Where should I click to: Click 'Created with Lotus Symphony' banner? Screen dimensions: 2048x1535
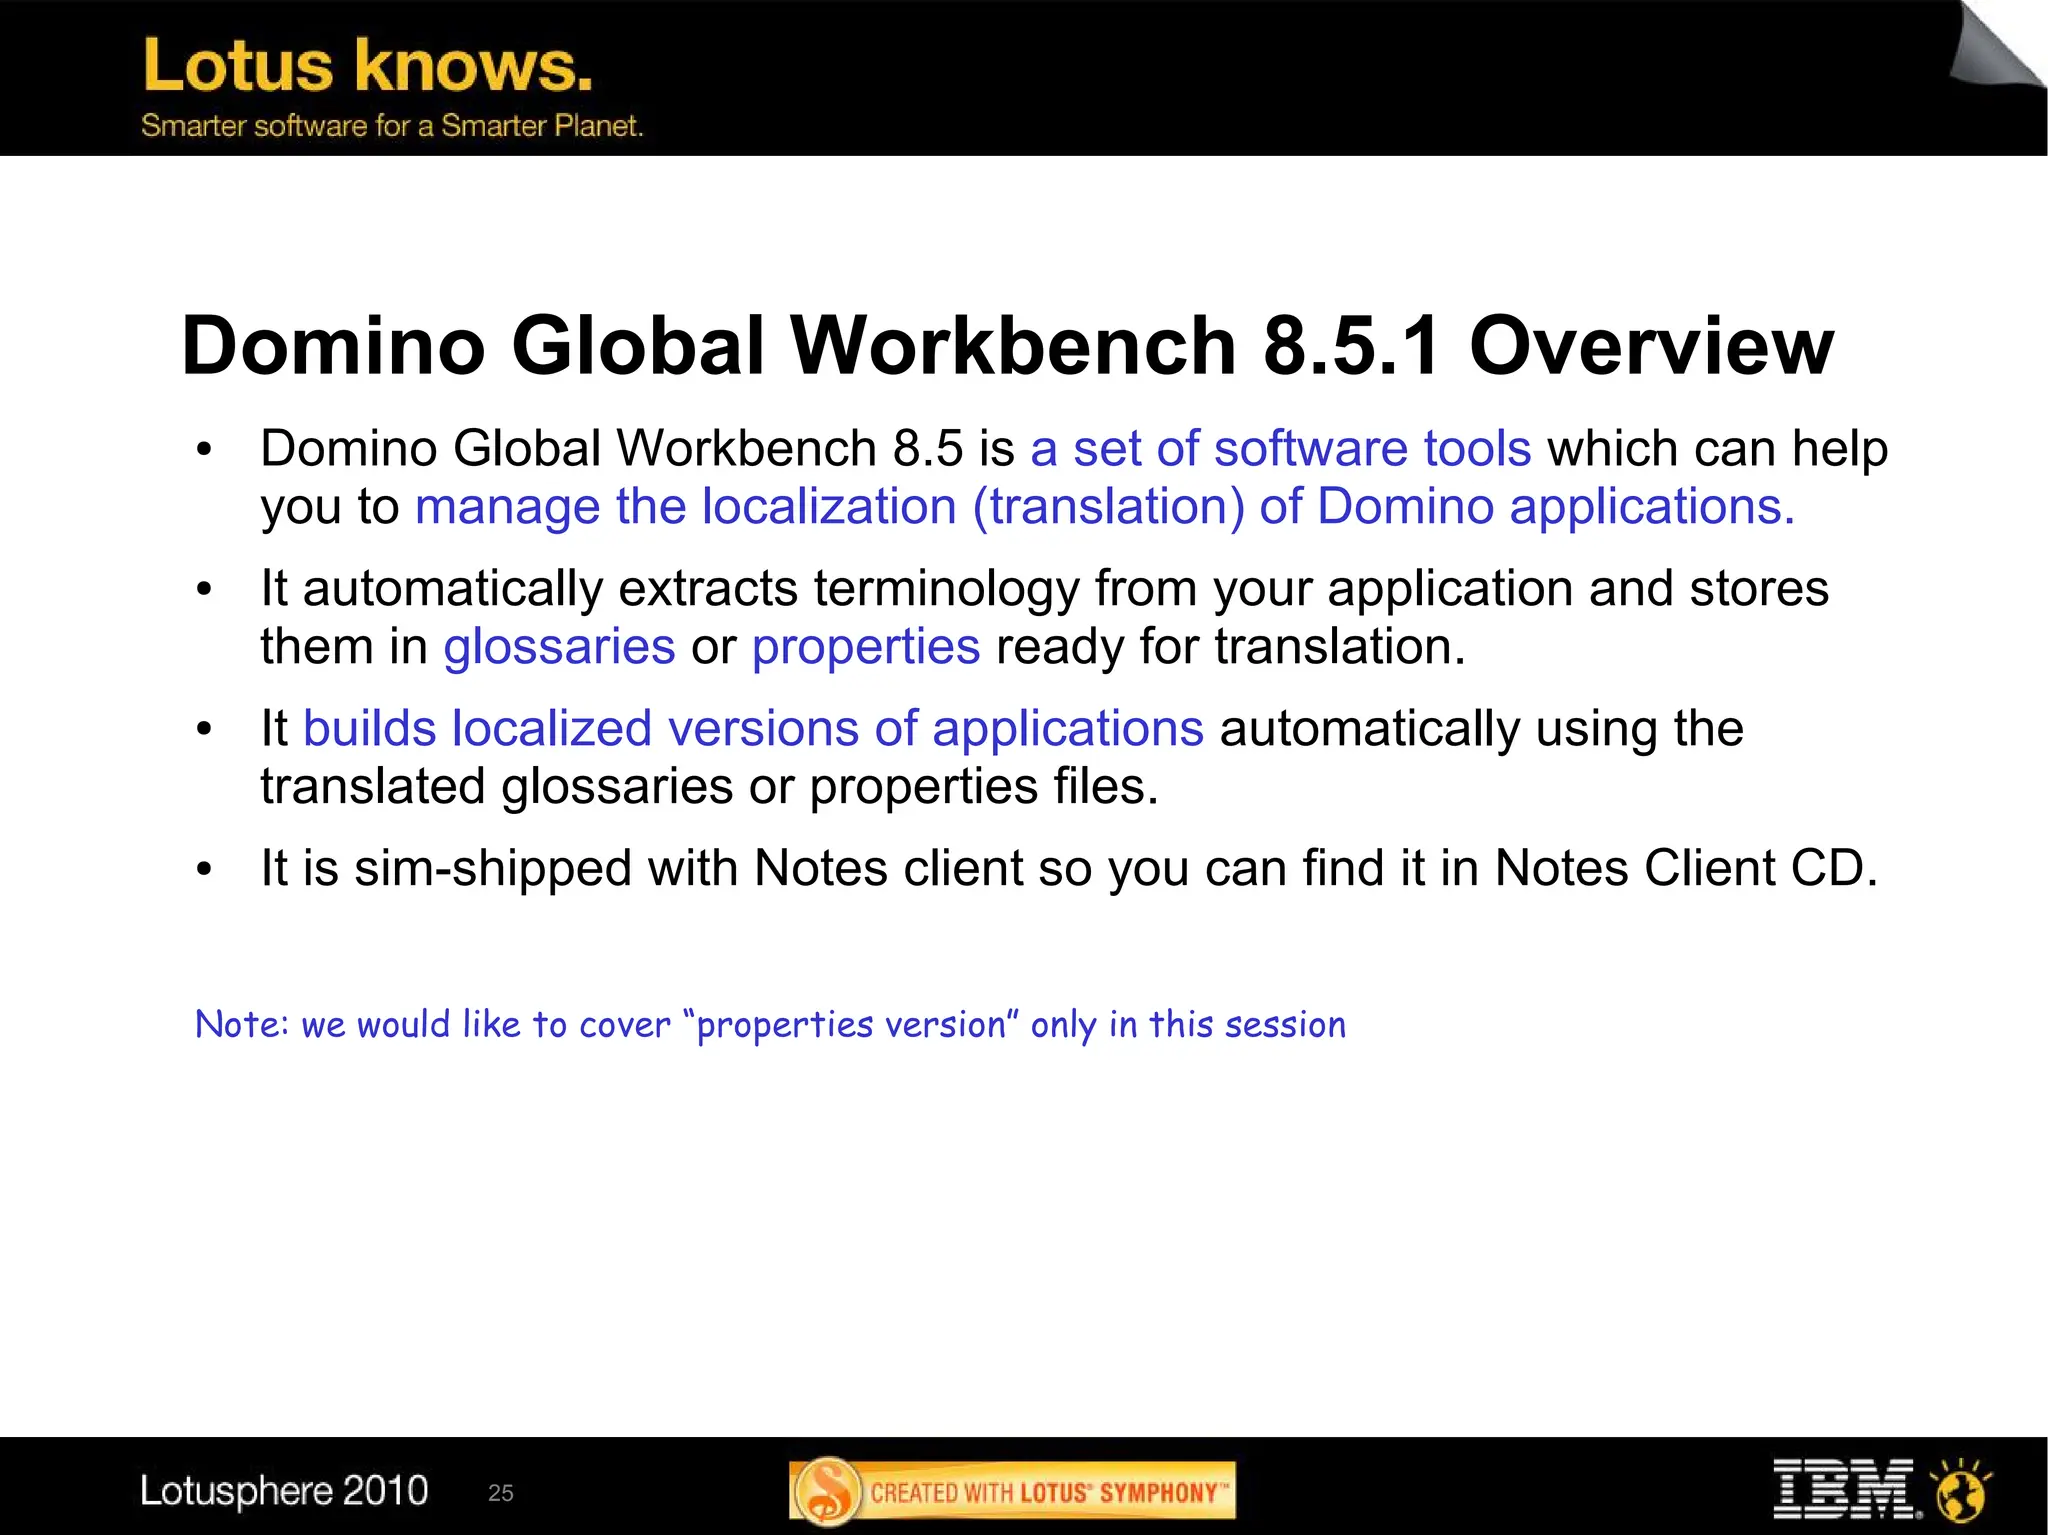click(1013, 1491)
